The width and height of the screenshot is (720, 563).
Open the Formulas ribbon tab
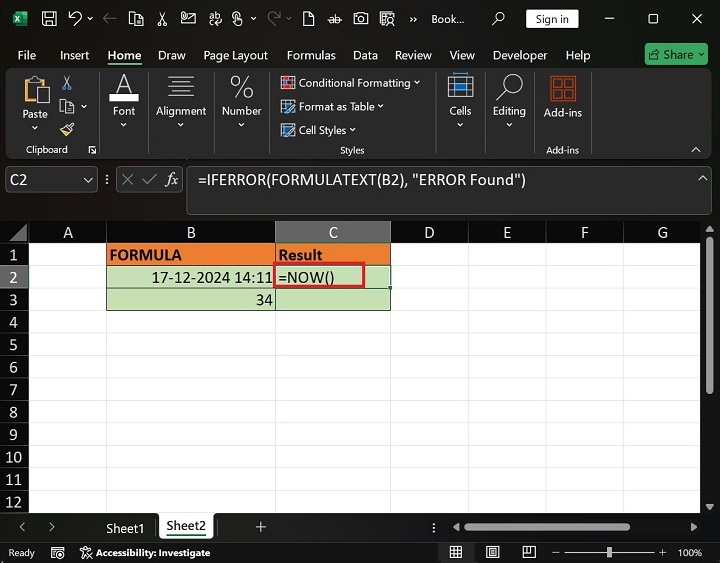[x=310, y=55]
